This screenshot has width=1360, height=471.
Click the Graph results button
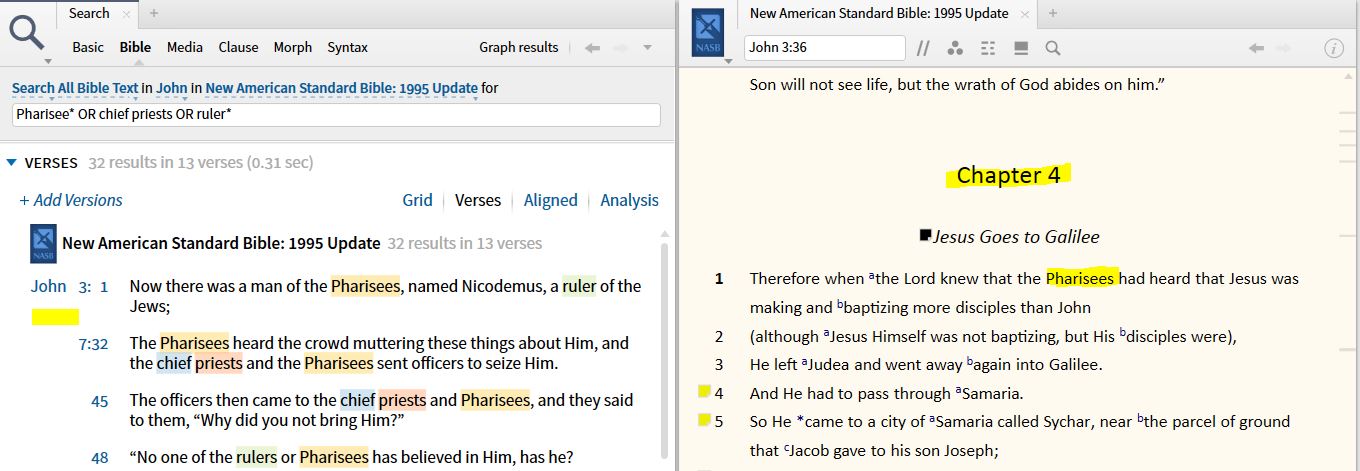(518, 47)
